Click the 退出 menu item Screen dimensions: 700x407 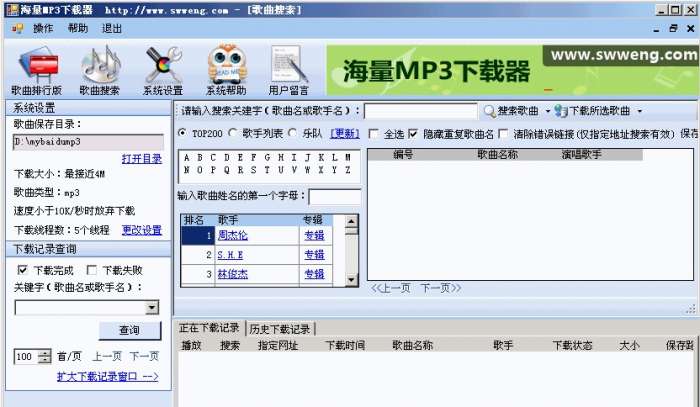pos(112,29)
